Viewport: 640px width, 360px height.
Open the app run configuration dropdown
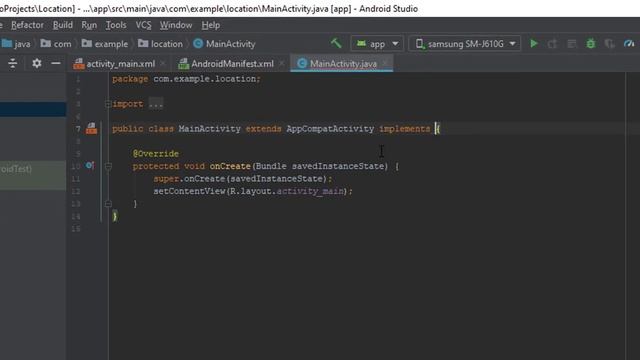pos(377,44)
